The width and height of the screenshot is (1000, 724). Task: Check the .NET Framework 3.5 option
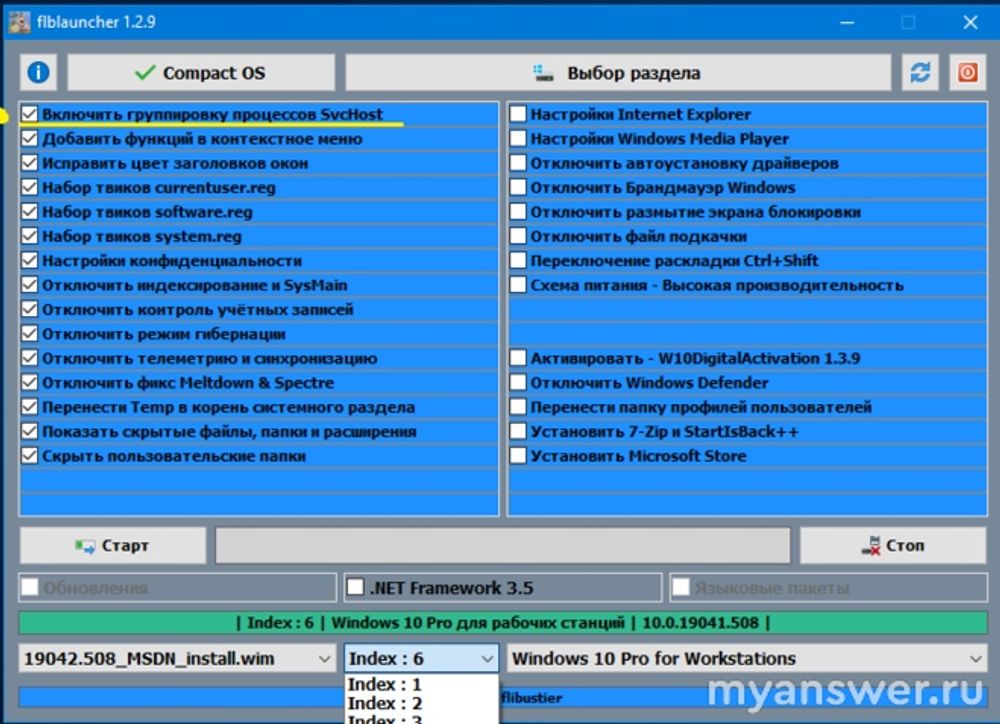tap(355, 588)
